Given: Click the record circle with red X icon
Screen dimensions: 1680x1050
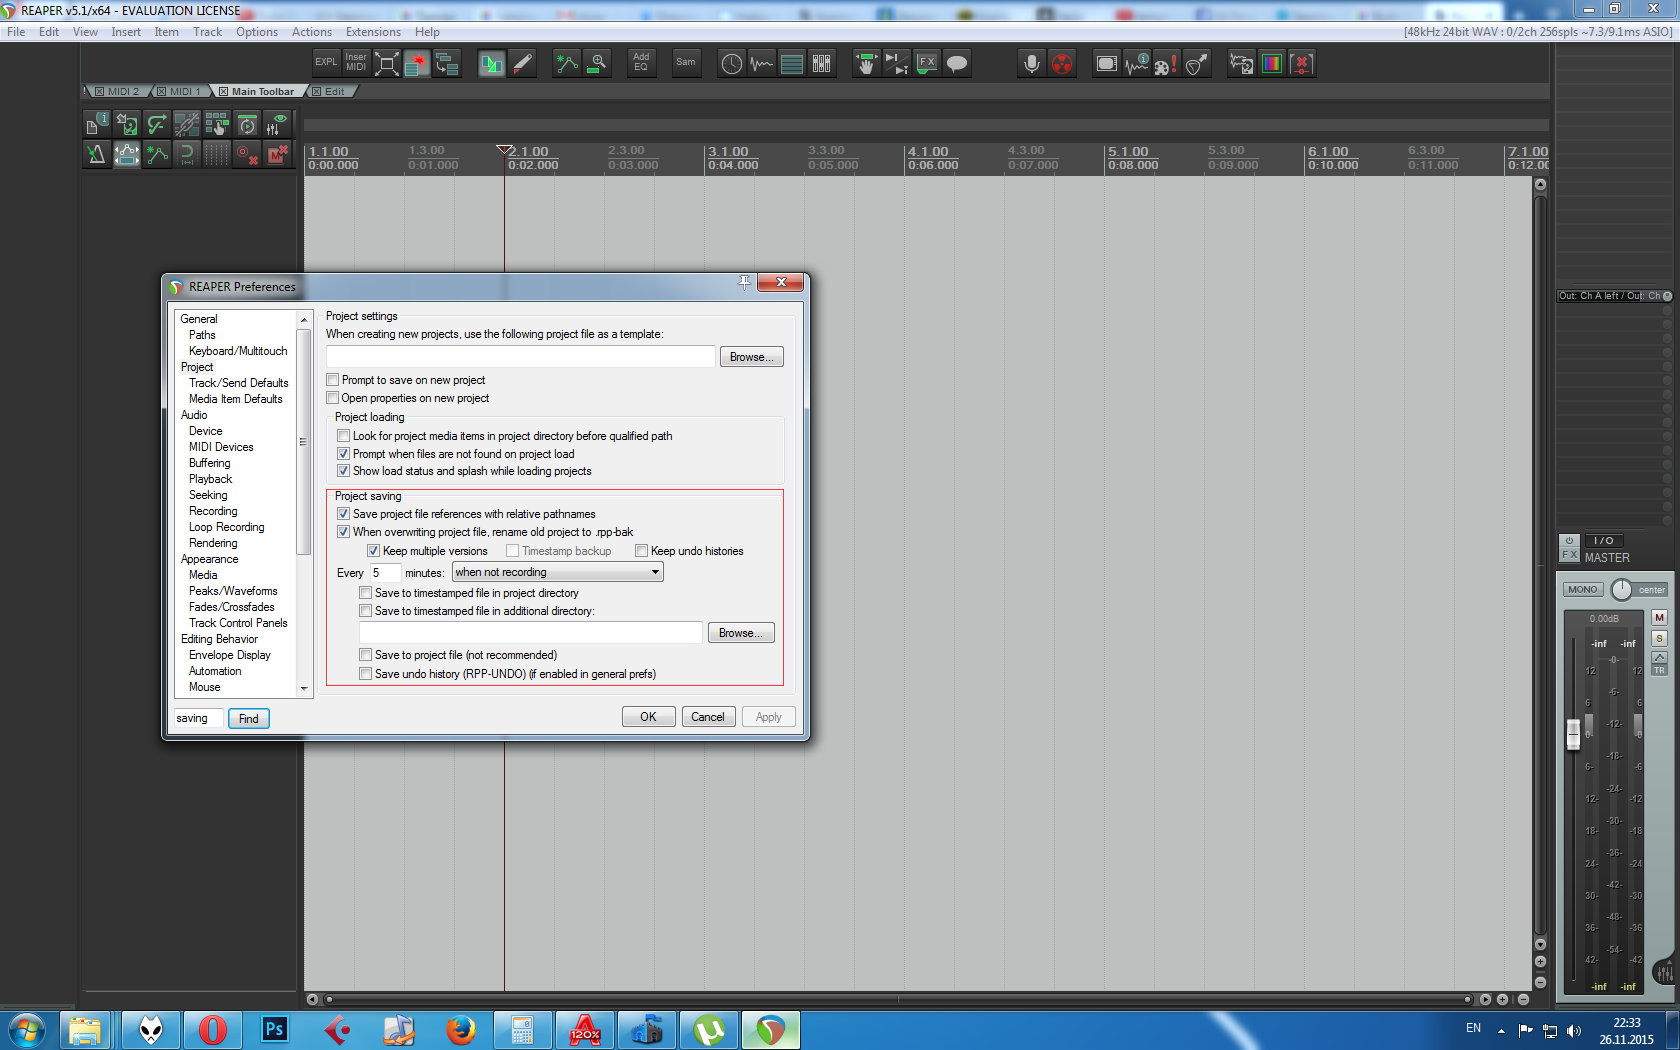Looking at the screenshot, I should (x=247, y=154).
